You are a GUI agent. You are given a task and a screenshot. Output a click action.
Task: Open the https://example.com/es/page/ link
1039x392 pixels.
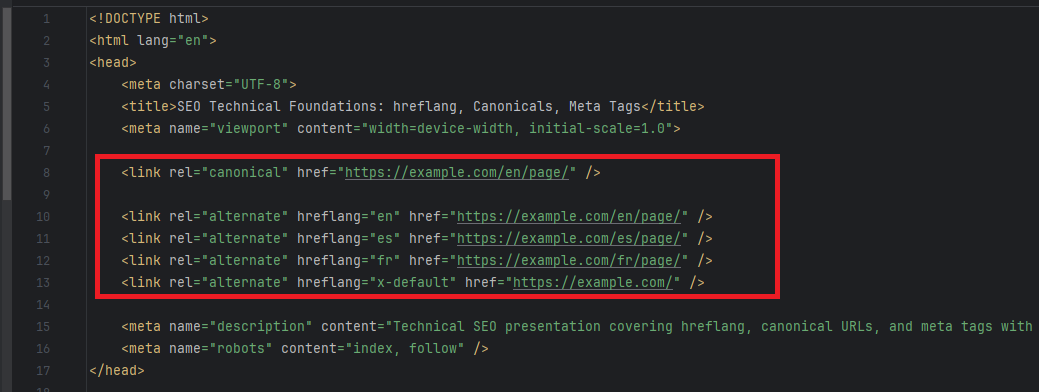569,238
